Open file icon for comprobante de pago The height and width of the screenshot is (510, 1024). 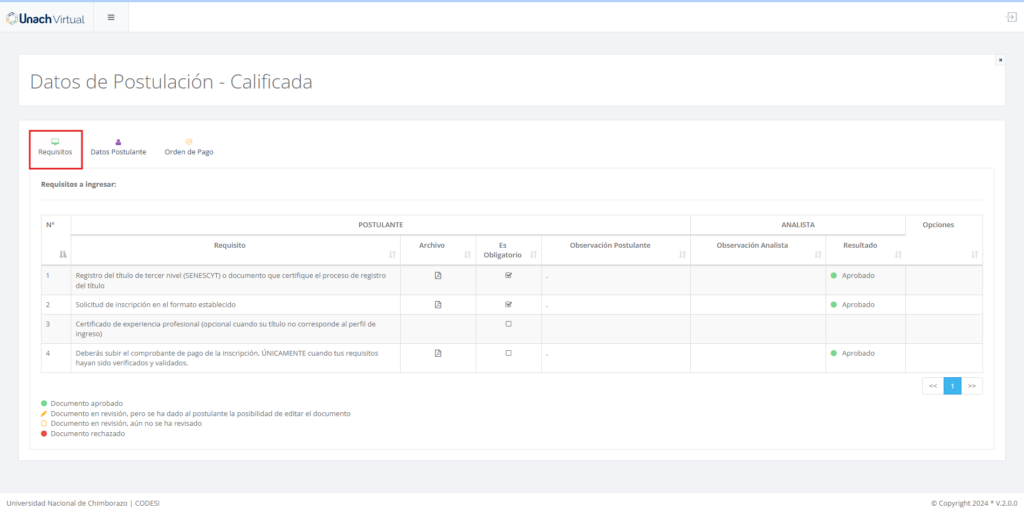pos(437,353)
